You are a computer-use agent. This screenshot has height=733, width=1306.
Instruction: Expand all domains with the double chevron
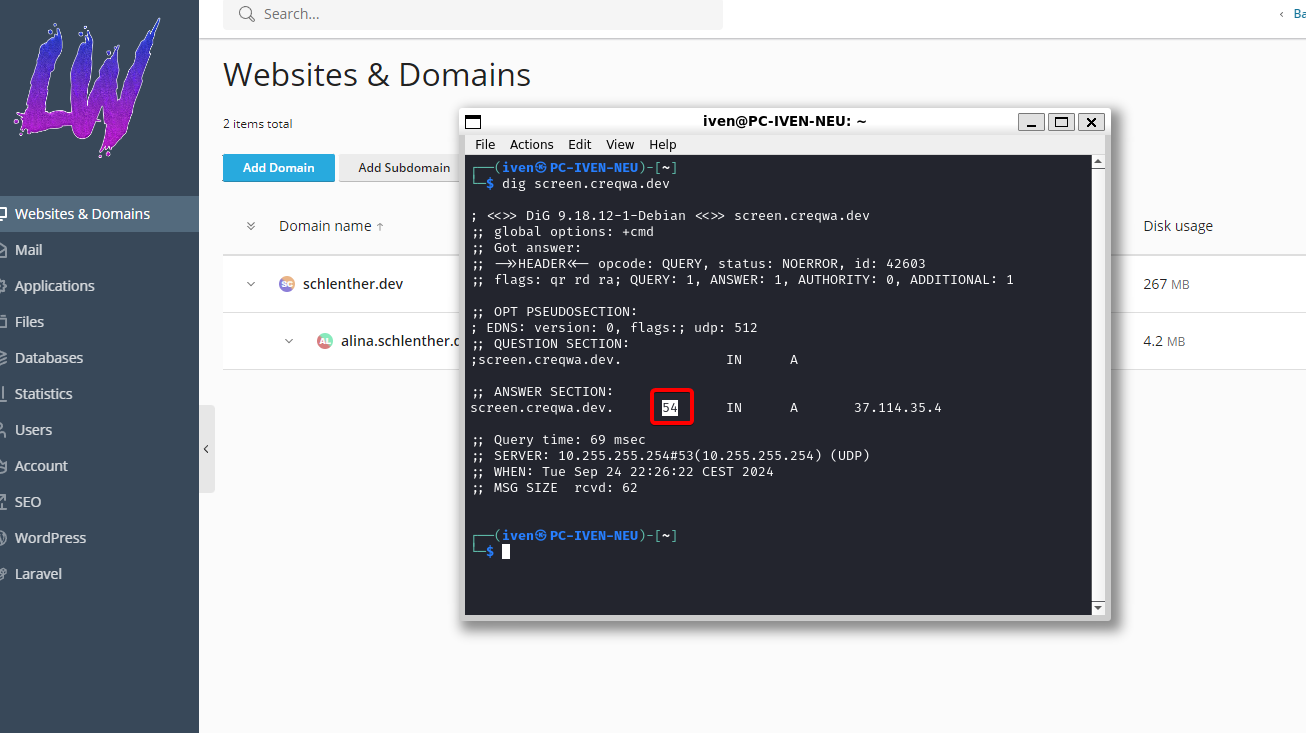(x=251, y=226)
